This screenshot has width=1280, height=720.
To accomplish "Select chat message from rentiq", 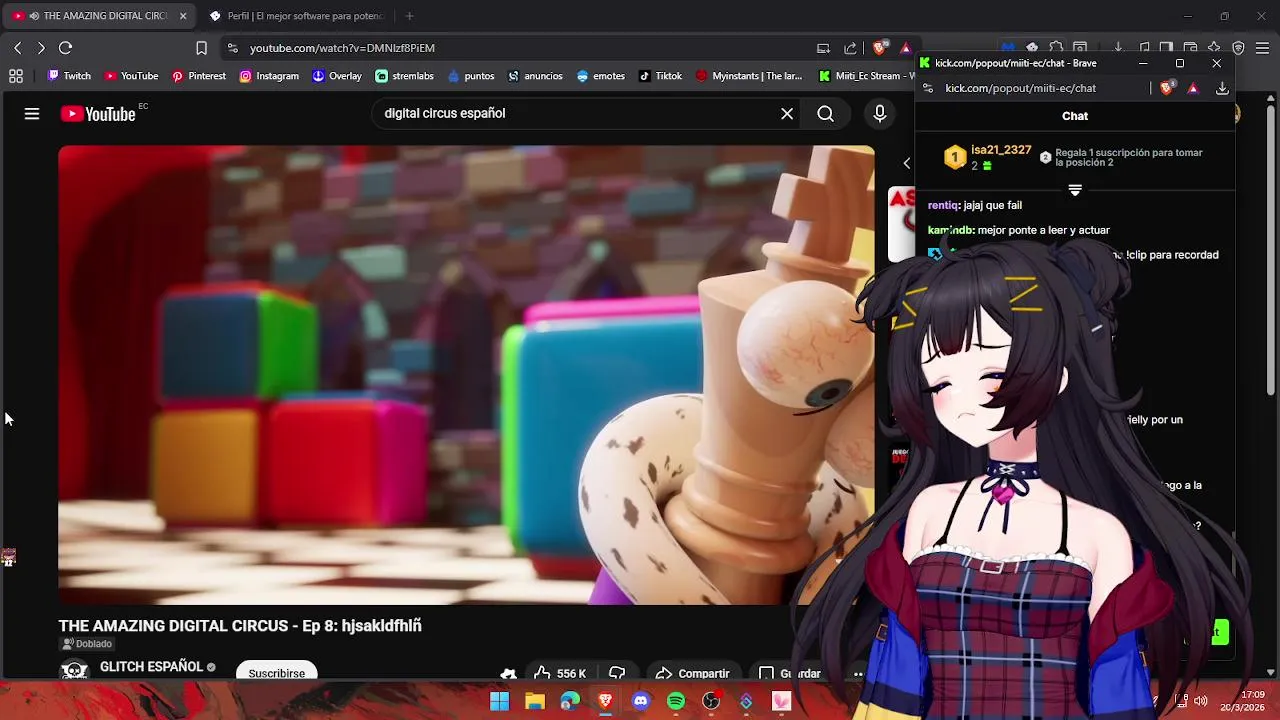I will click(975, 205).
